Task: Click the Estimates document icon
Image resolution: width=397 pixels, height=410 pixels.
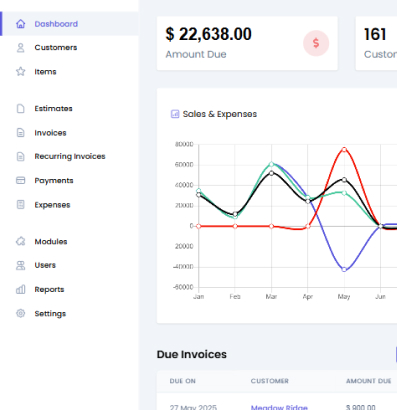Action: coord(21,109)
